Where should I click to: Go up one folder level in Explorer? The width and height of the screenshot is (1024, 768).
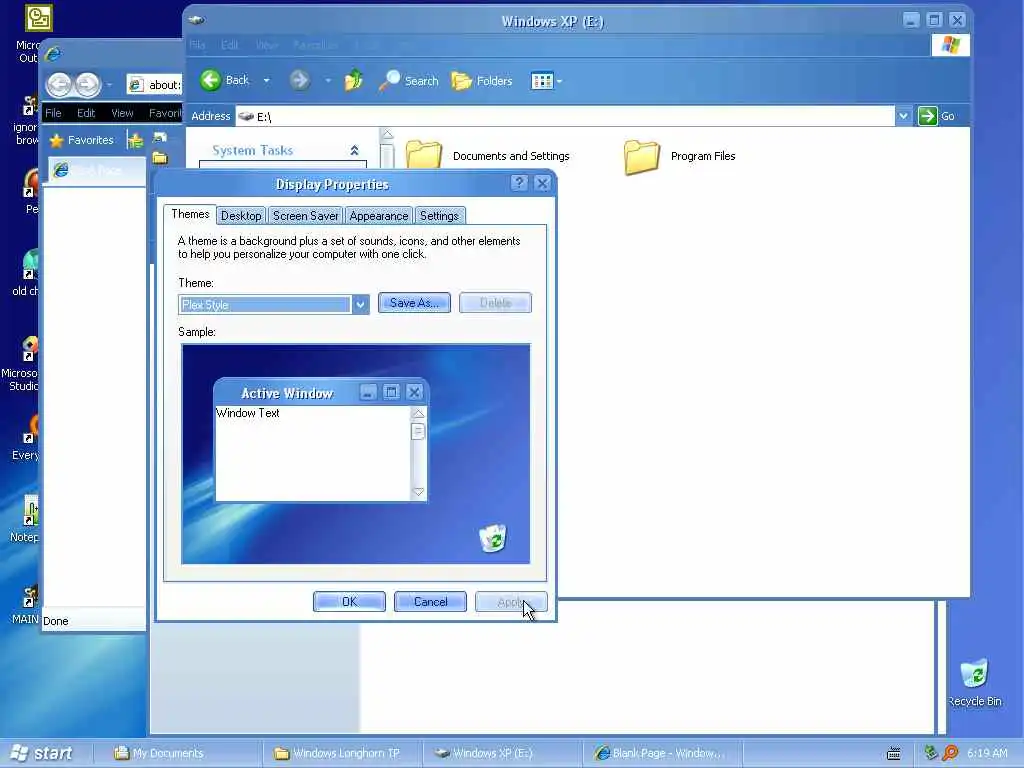click(x=353, y=80)
